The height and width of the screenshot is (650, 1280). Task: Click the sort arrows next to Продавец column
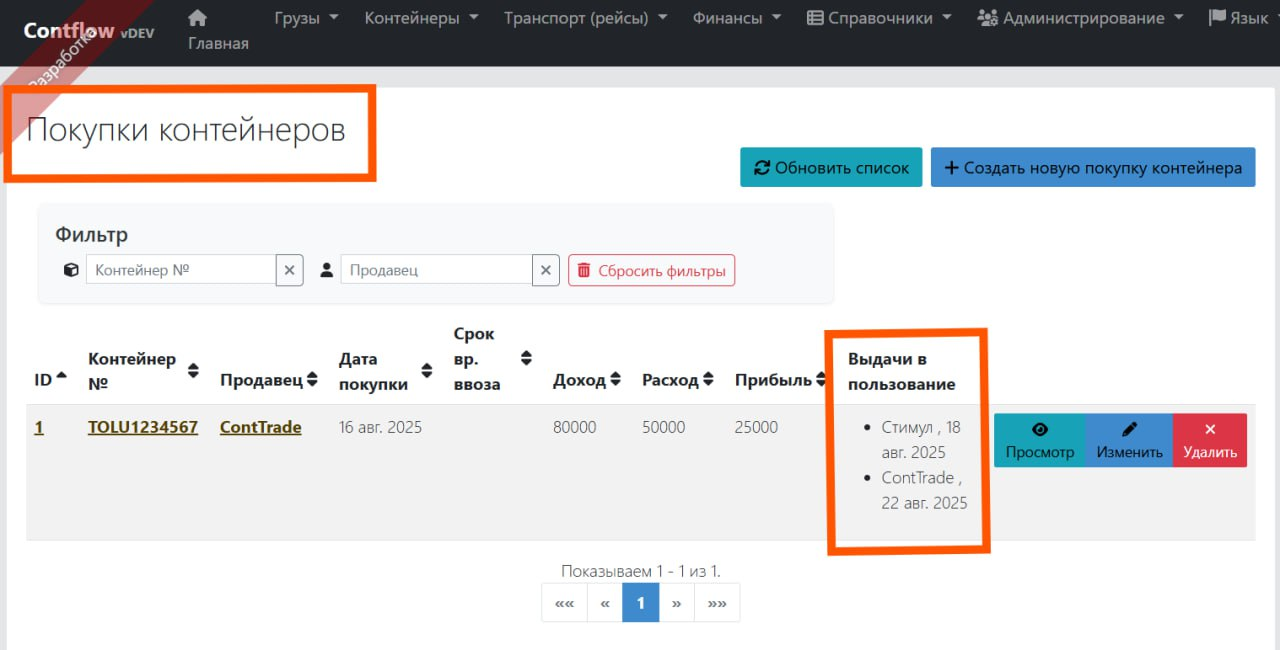point(312,380)
